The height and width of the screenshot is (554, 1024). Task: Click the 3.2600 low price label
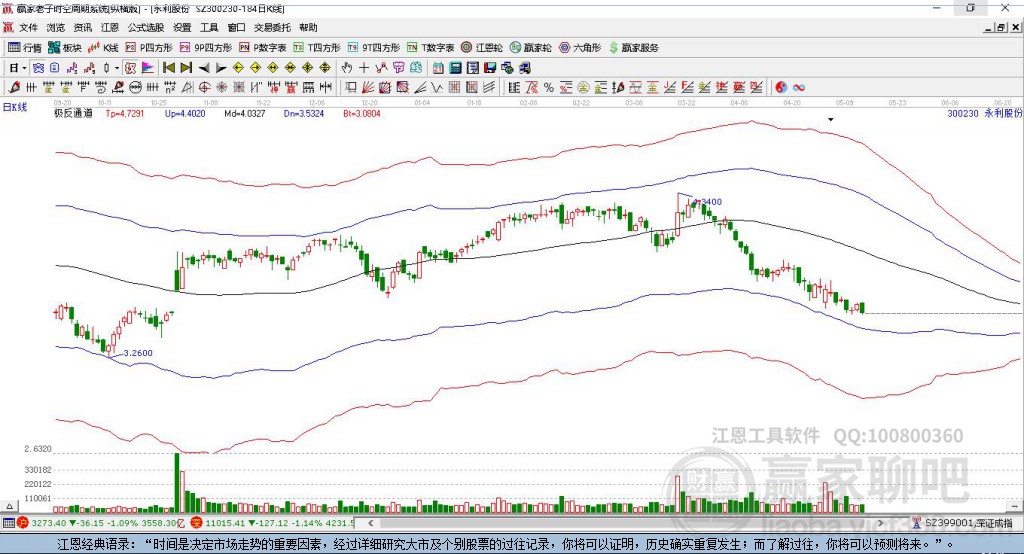[x=138, y=353]
